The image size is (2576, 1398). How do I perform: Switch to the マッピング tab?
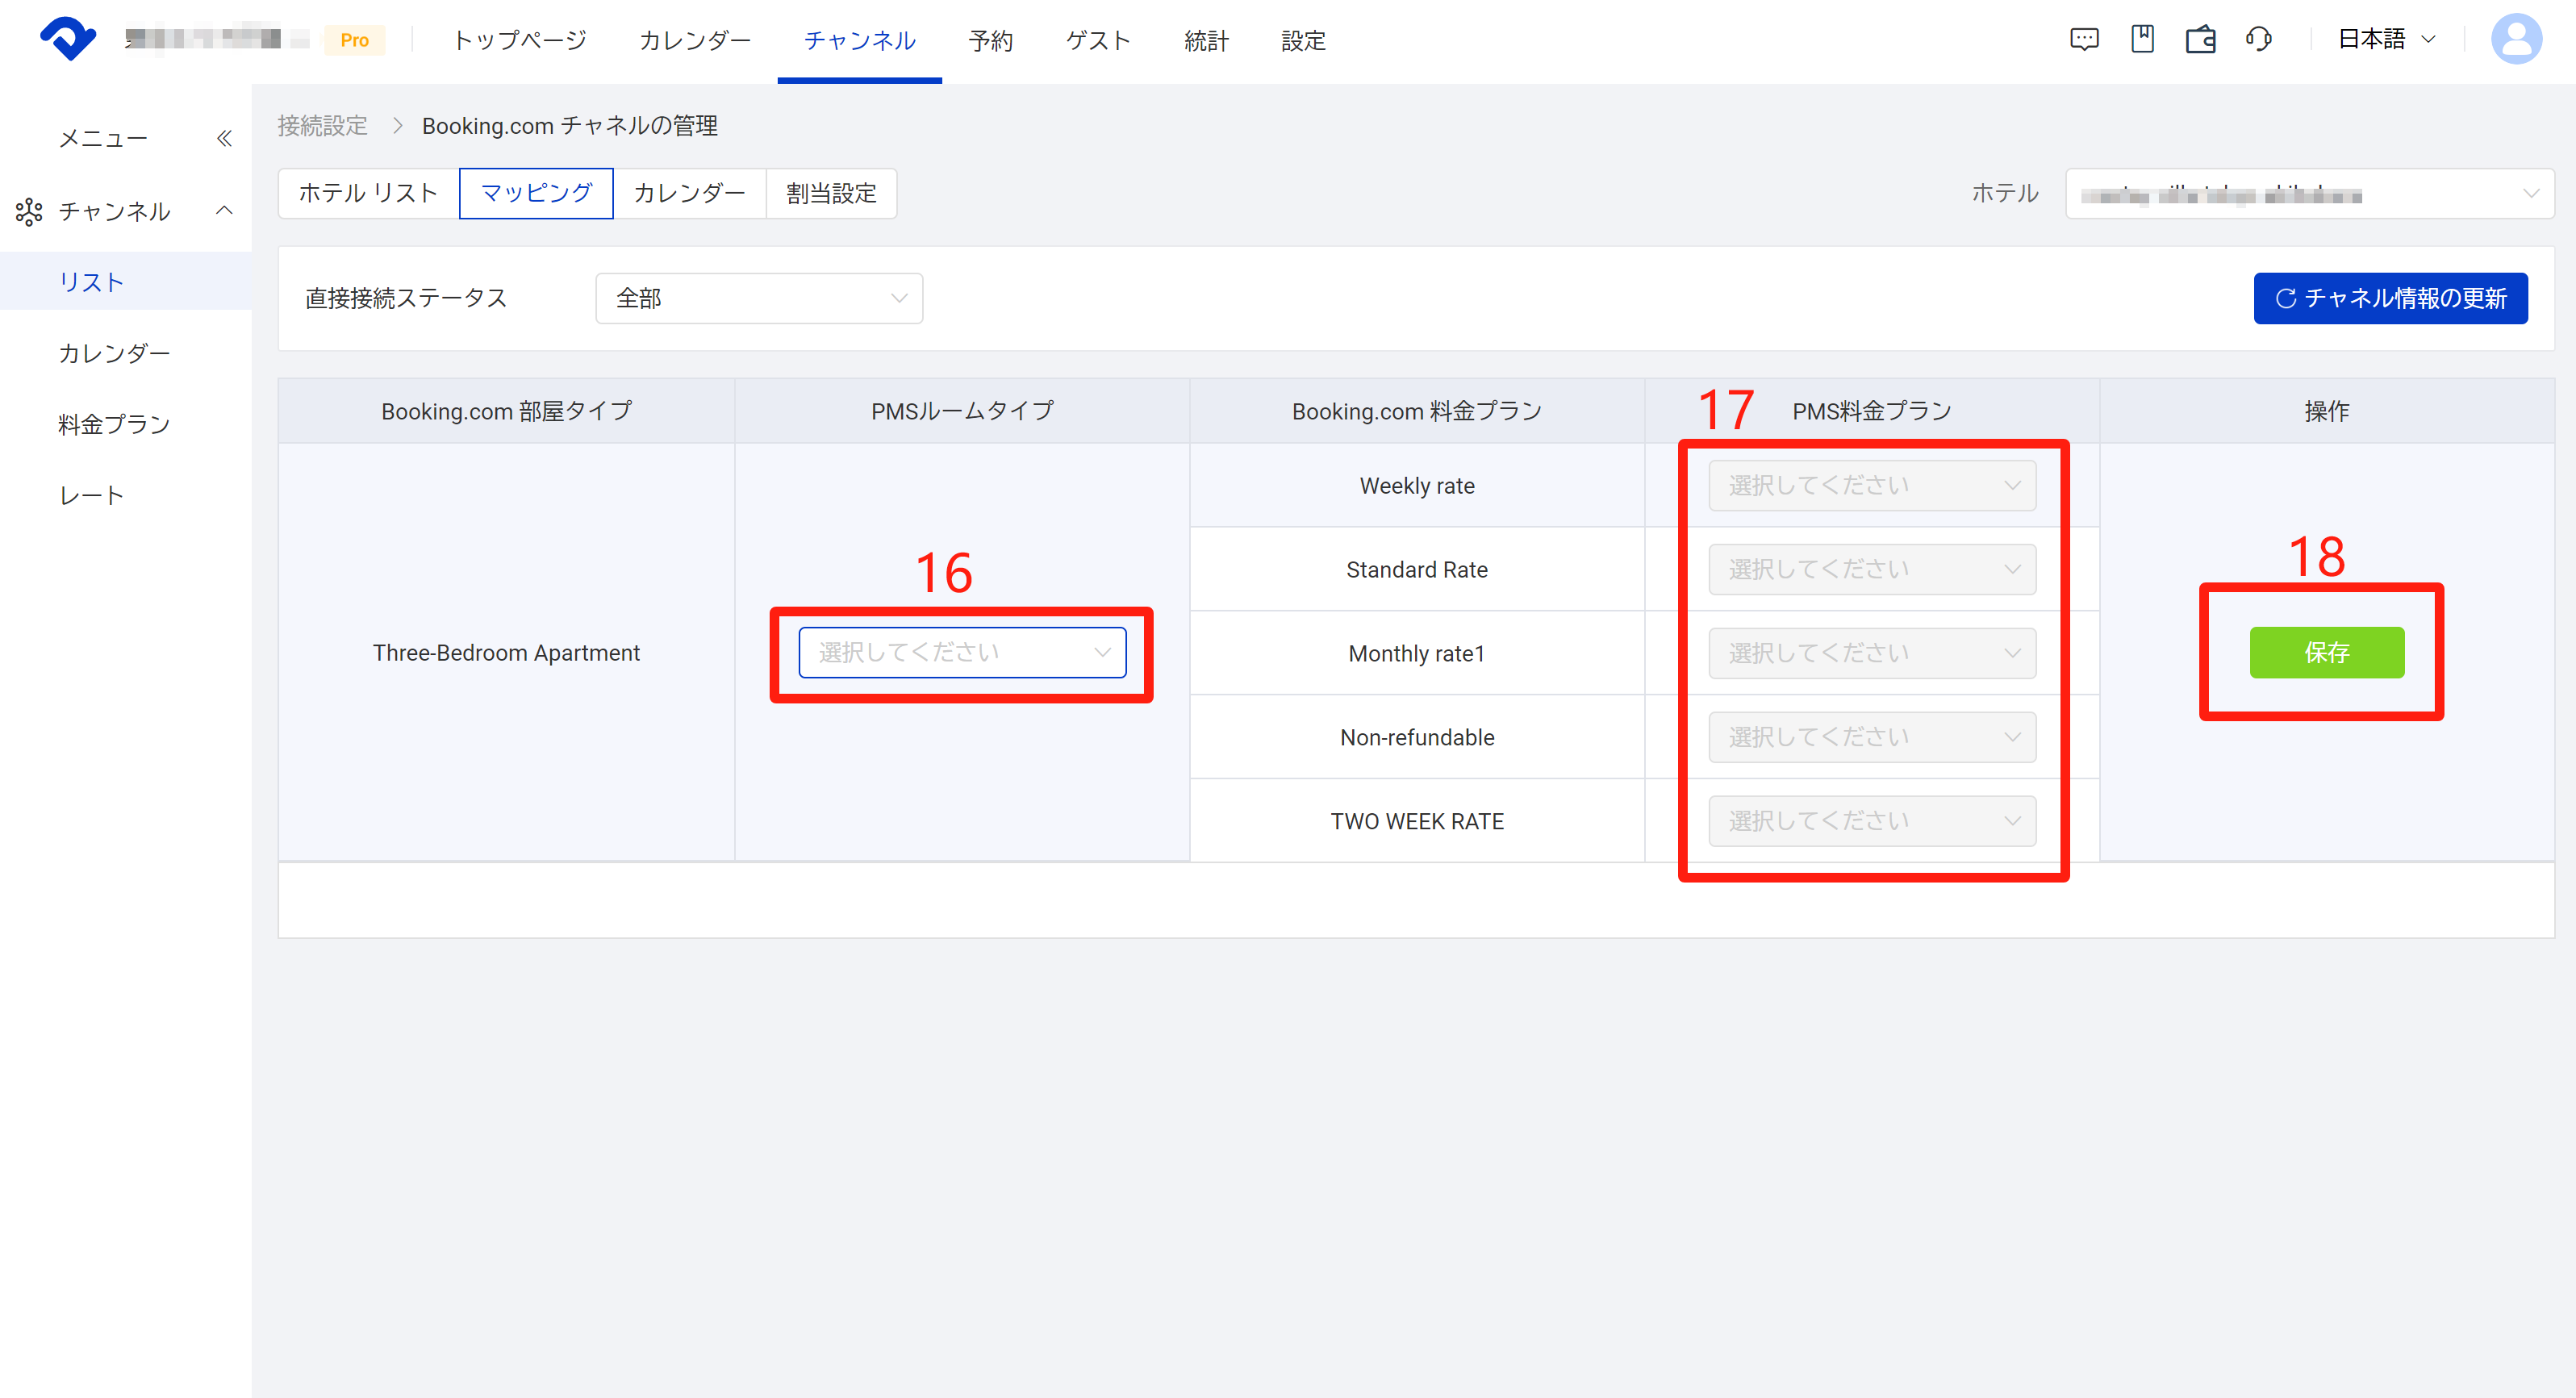(x=536, y=194)
